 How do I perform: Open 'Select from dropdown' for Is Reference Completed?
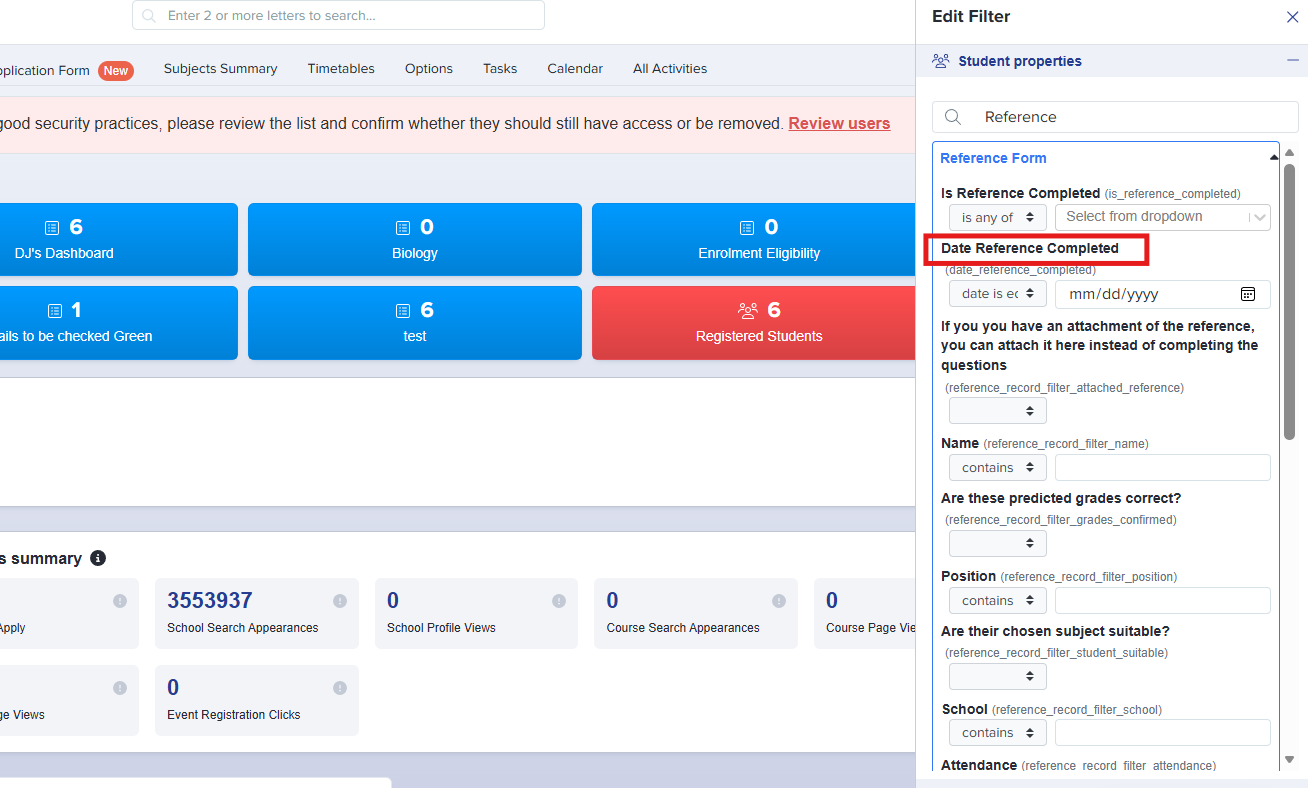1162,217
